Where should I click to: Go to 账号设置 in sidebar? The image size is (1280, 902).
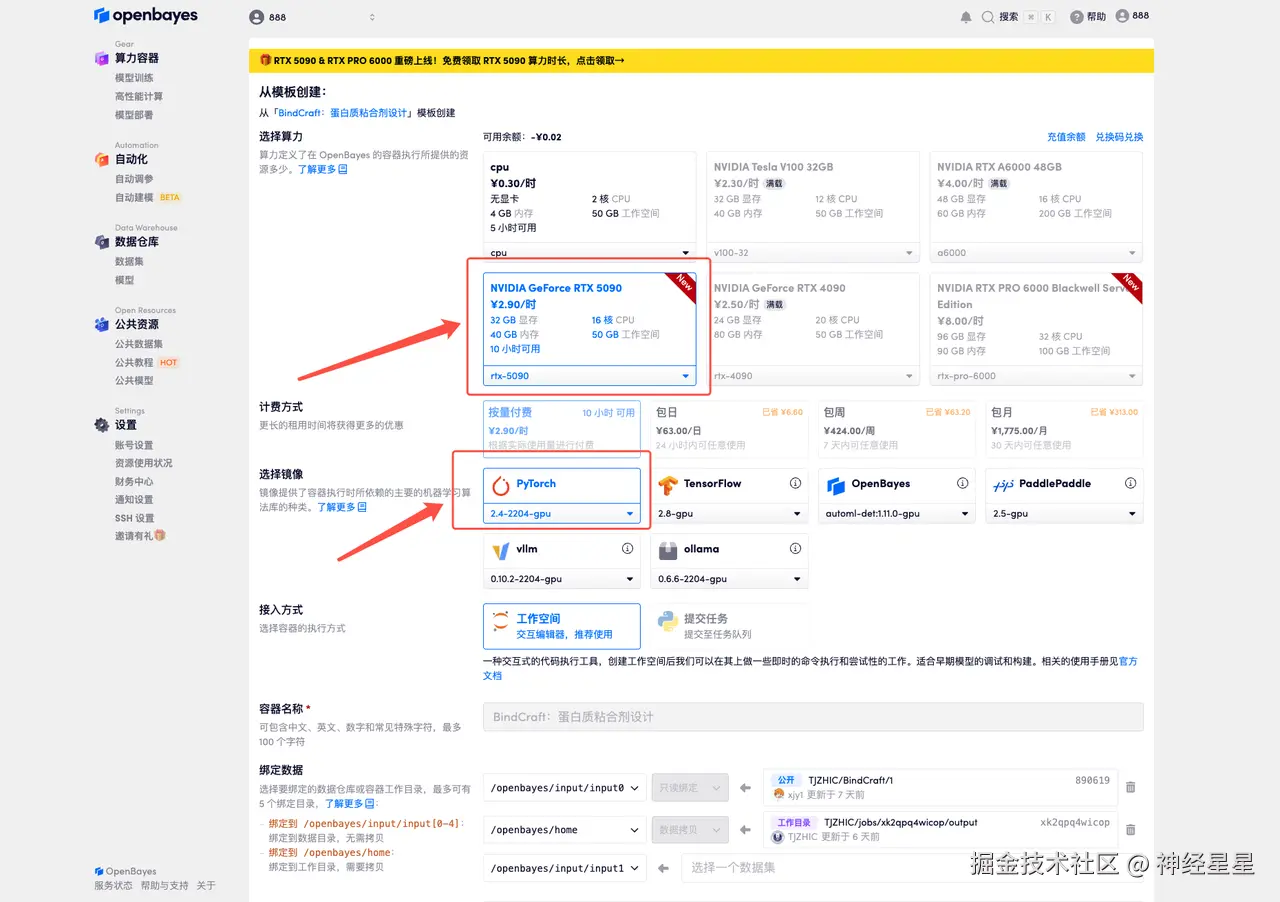tap(134, 445)
